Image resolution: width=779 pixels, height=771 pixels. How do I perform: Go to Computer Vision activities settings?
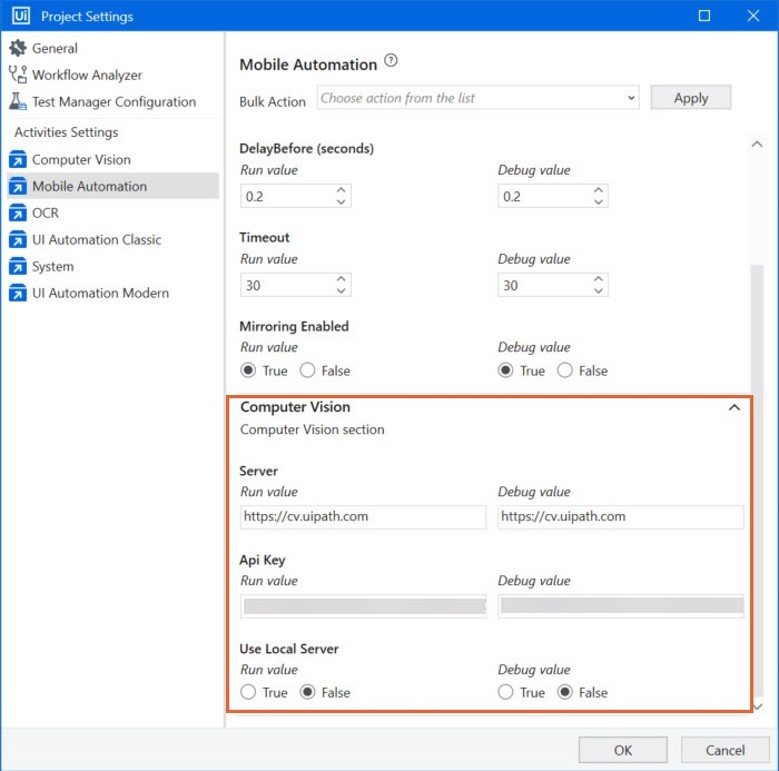pyautogui.click(x=81, y=159)
